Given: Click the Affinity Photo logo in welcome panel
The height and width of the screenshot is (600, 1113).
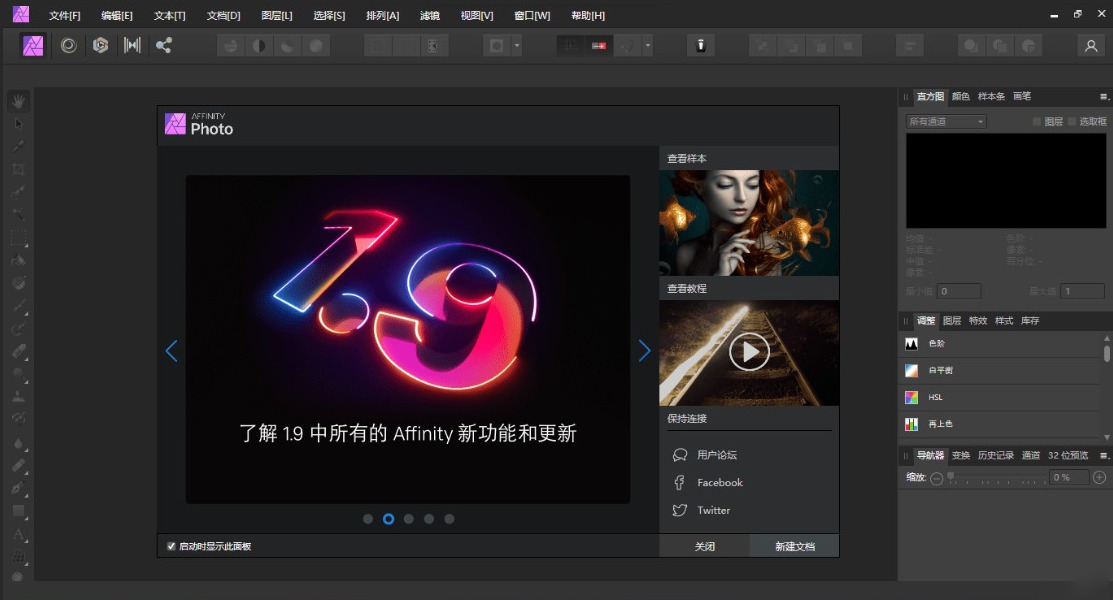Looking at the screenshot, I should click(x=175, y=124).
